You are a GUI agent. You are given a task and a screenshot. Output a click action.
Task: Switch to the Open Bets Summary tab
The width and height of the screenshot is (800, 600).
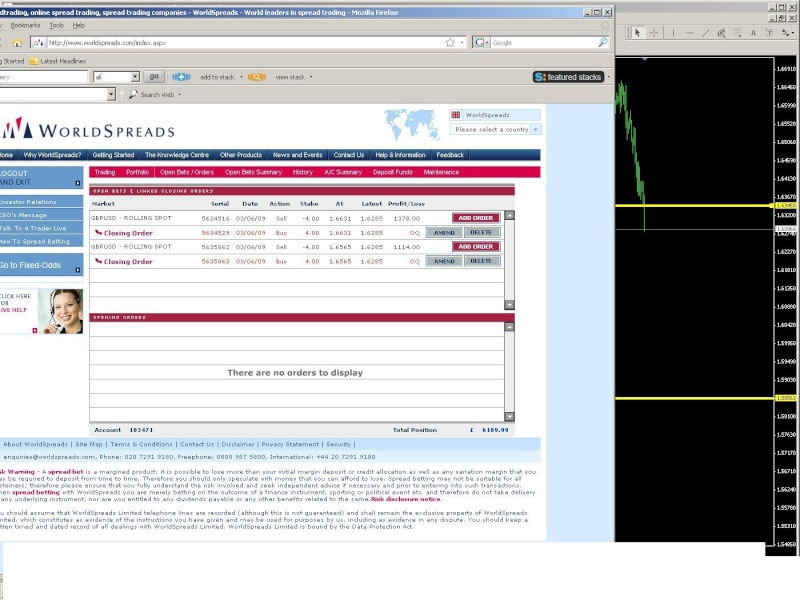(254, 172)
